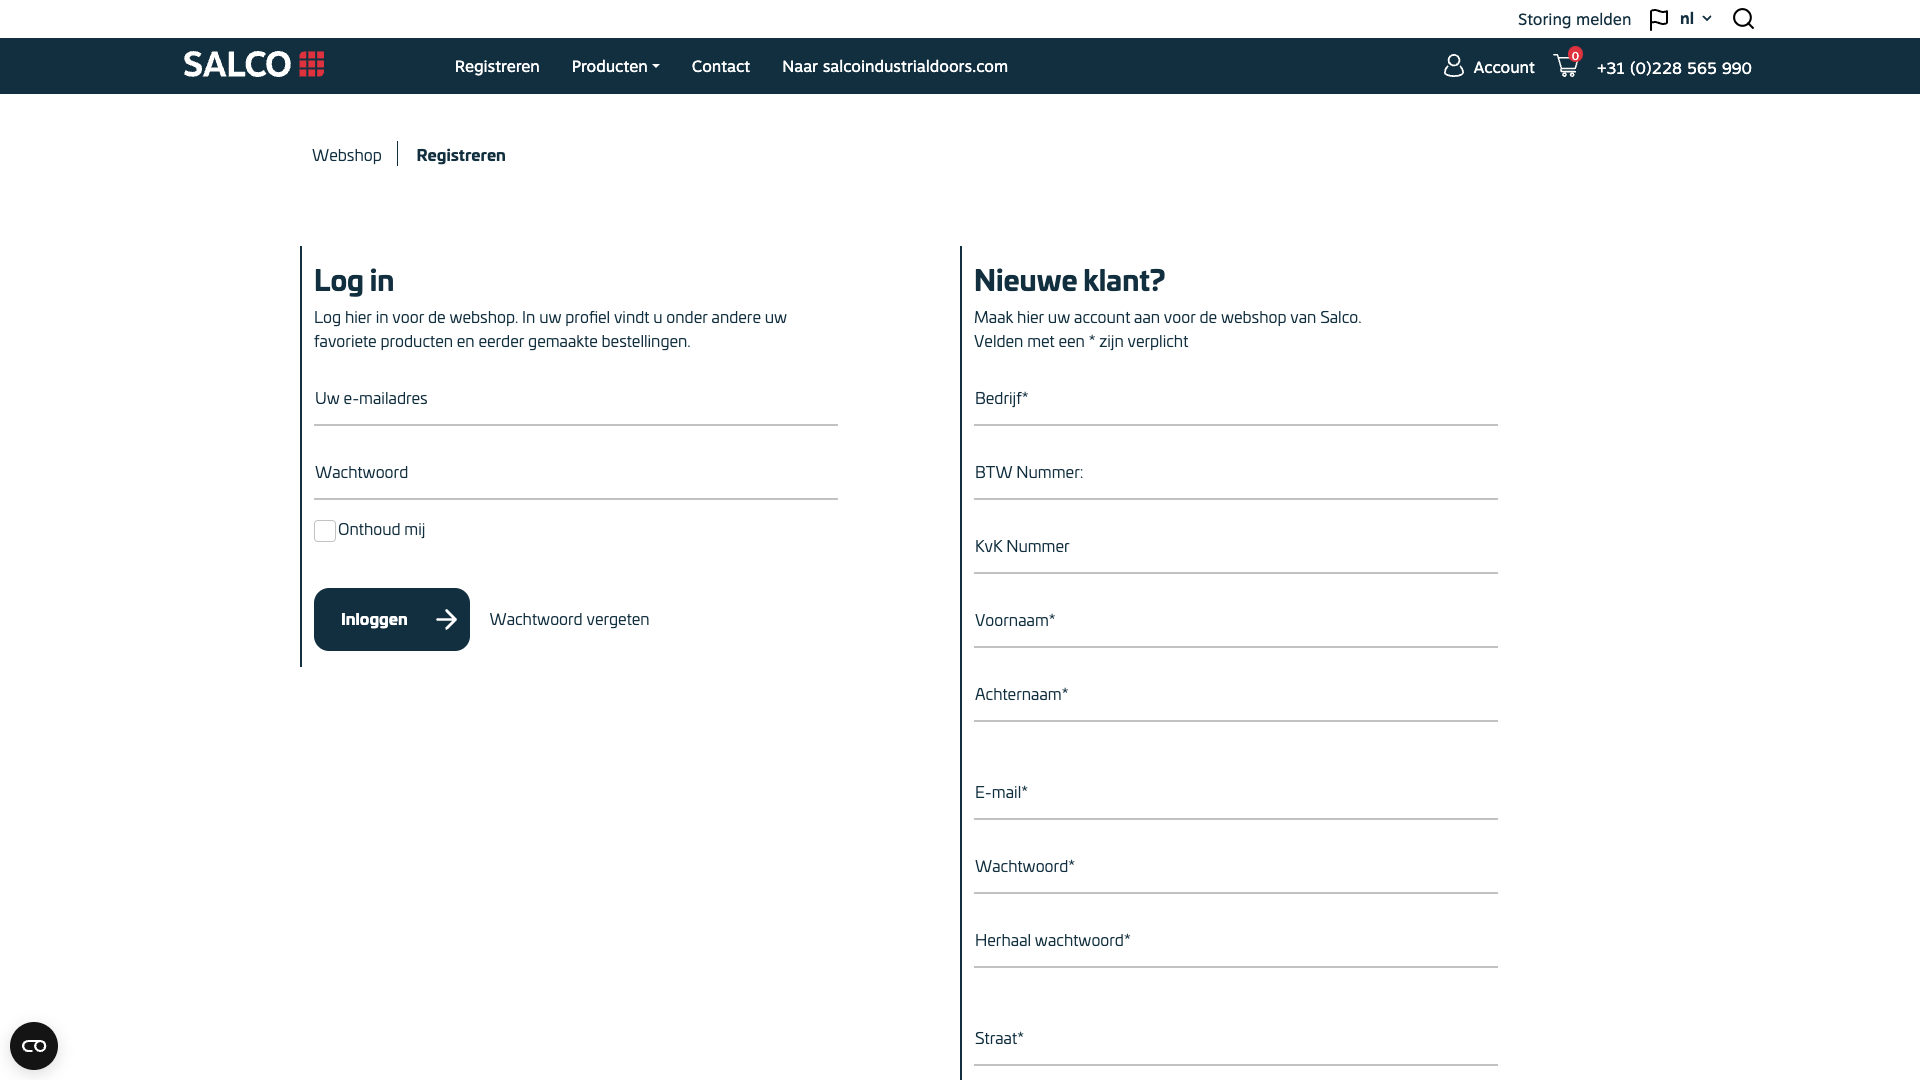Screen dimensions: 1920x1080
Task: Open the search magnifier icon
Action: (1743, 19)
